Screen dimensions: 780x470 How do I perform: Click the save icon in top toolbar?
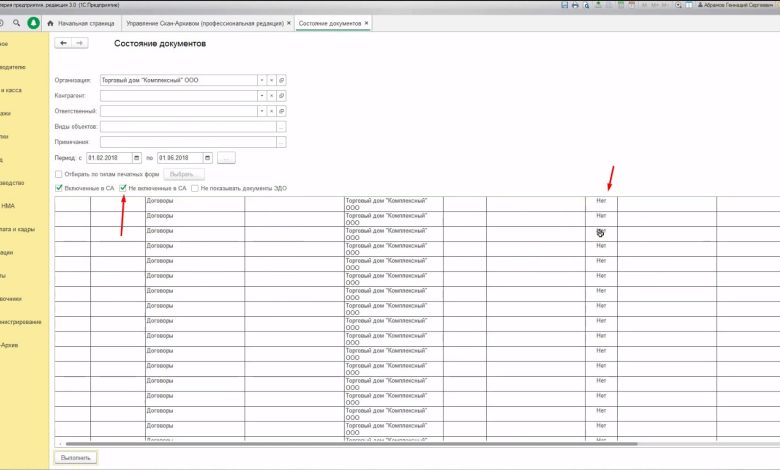(x=565, y=5)
